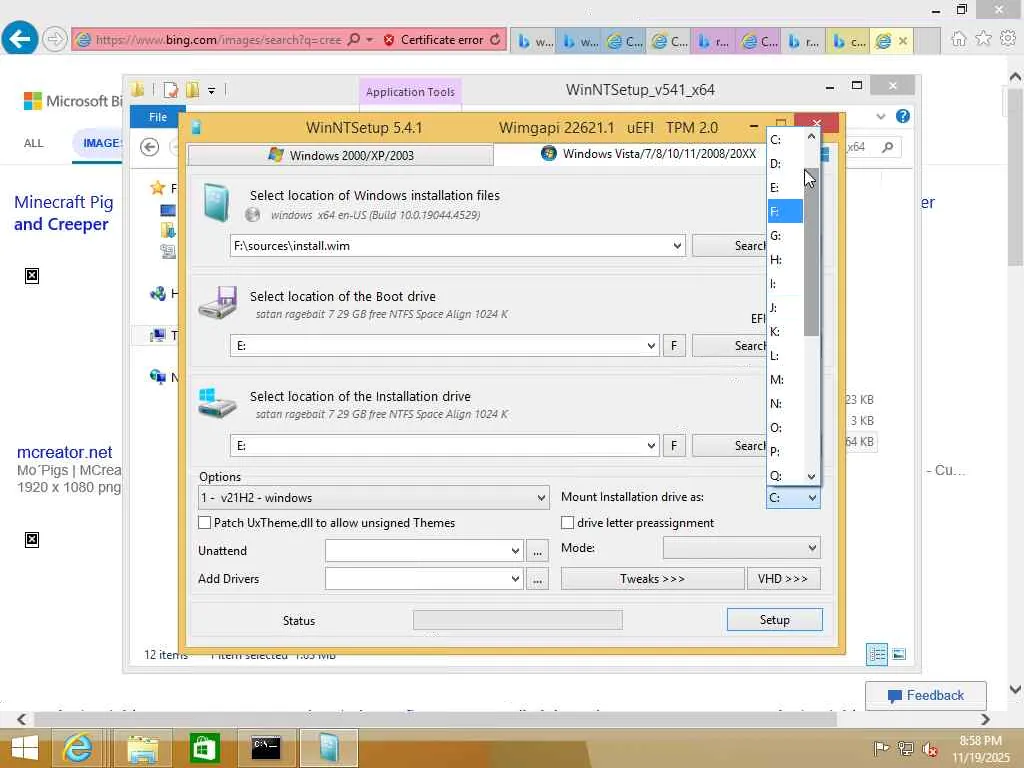
Task: Expand the Boot drive E: dropdown
Action: coord(650,346)
